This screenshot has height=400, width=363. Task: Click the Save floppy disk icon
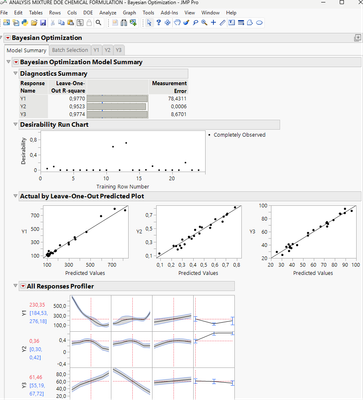[43, 23]
